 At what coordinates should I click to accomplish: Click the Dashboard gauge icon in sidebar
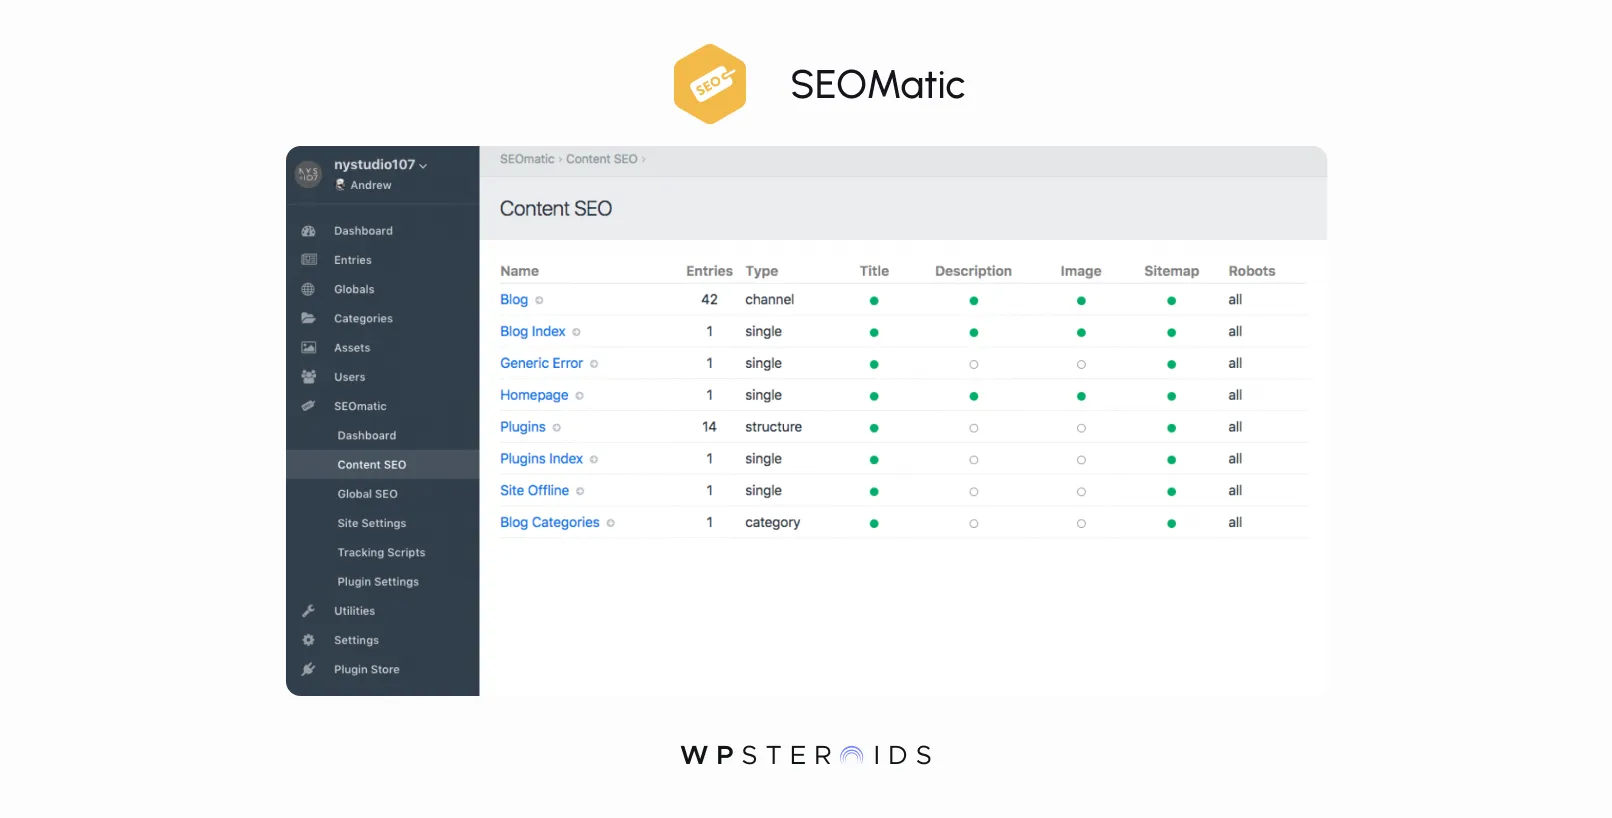[309, 231]
